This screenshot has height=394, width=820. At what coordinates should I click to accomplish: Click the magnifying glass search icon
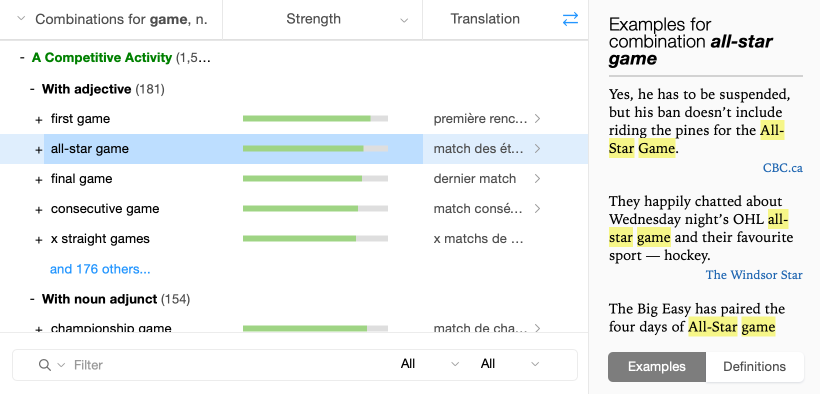45,365
